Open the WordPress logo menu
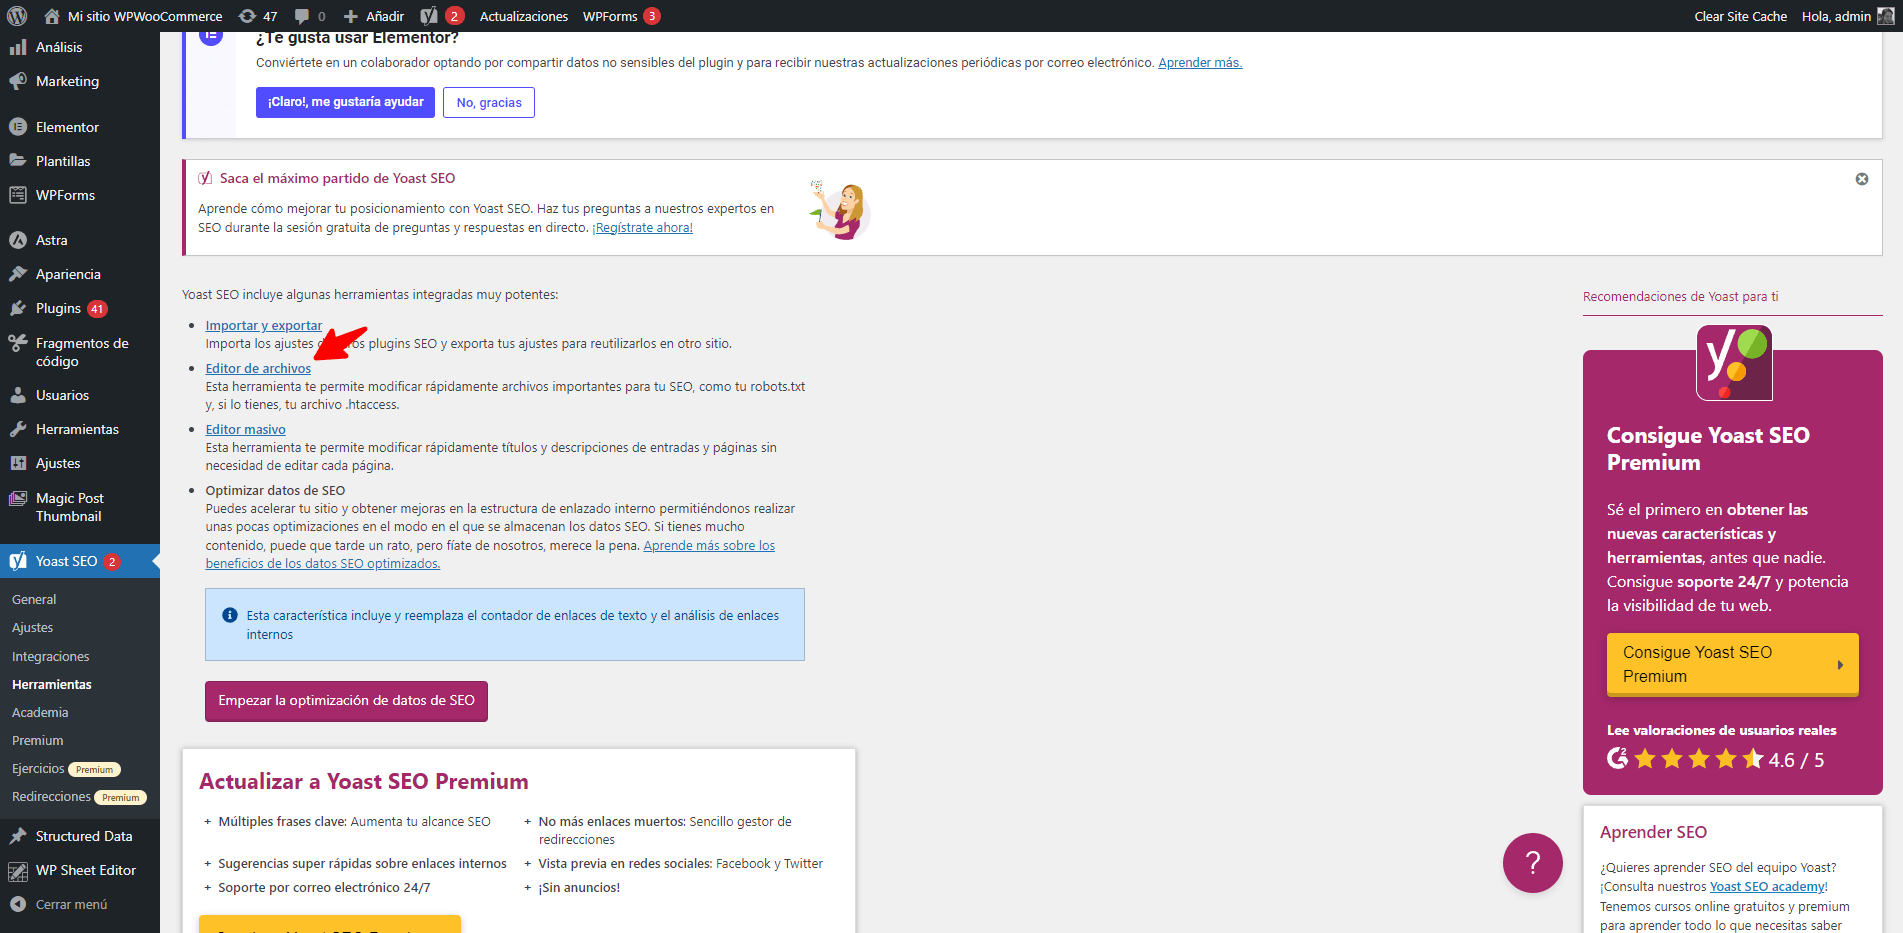The height and width of the screenshot is (933, 1903). [17, 16]
